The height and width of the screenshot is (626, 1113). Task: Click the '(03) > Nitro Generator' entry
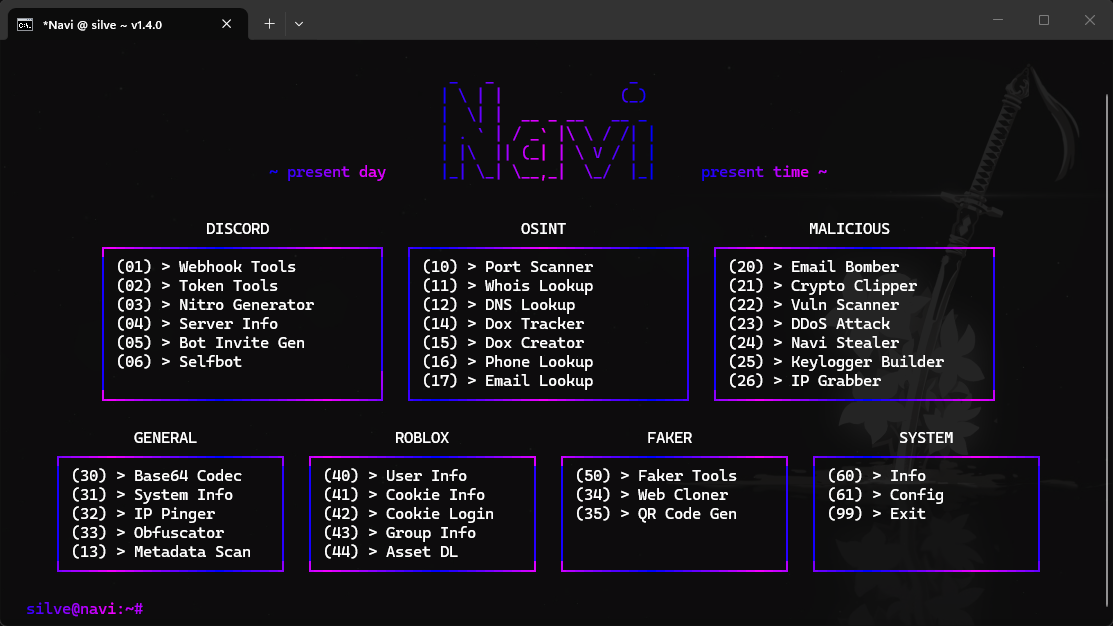(215, 305)
